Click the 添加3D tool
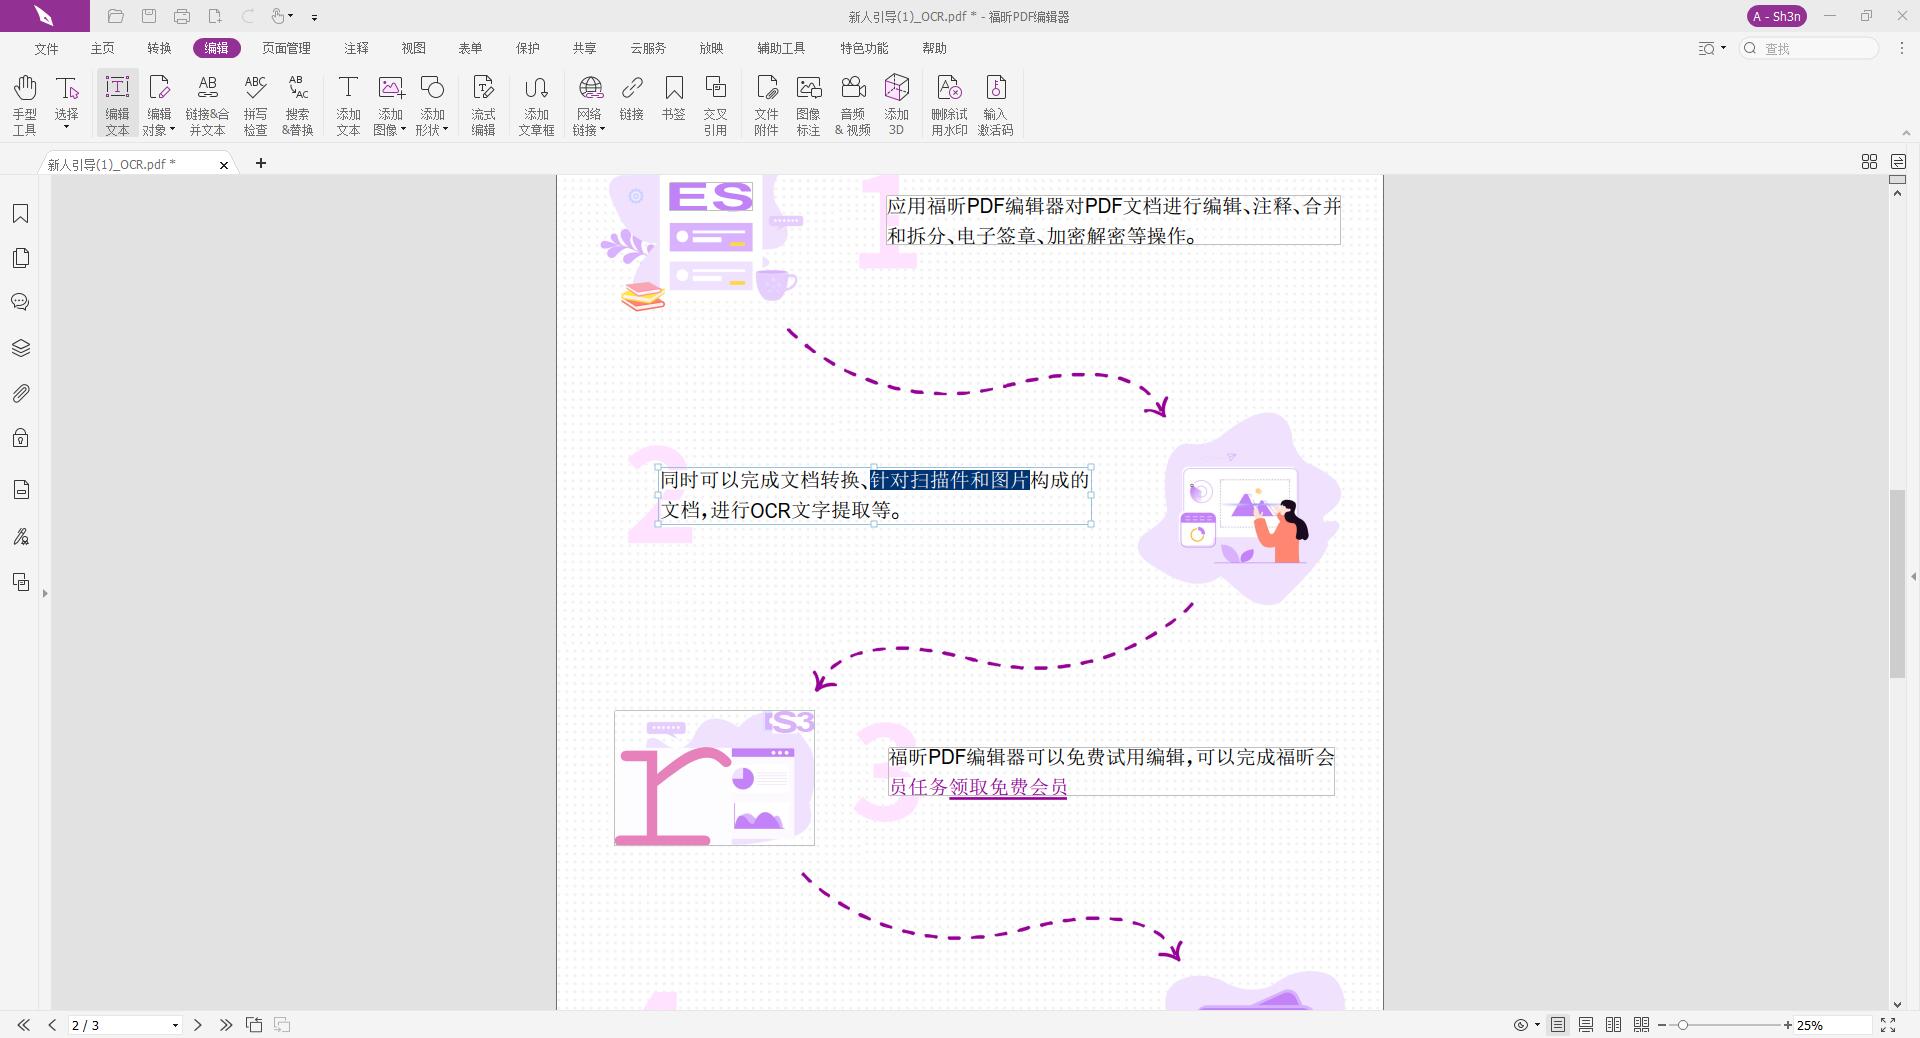 click(x=896, y=103)
